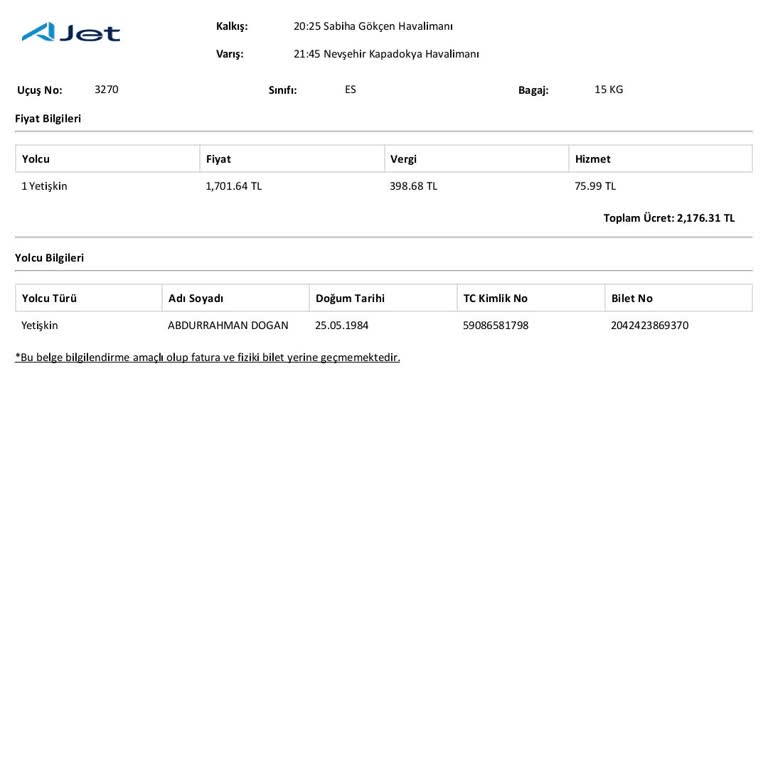Select the 'Sınıfı:' class label
This screenshot has height=768, width=768.
[x=283, y=90]
